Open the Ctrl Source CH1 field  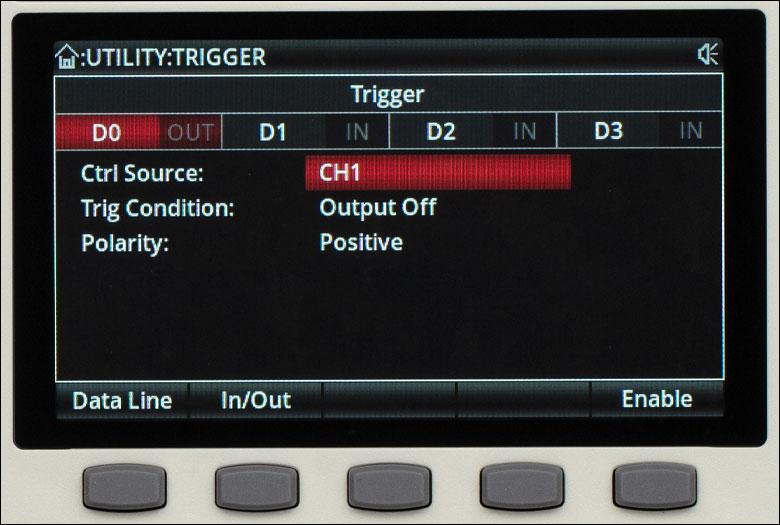pyautogui.click(x=438, y=172)
